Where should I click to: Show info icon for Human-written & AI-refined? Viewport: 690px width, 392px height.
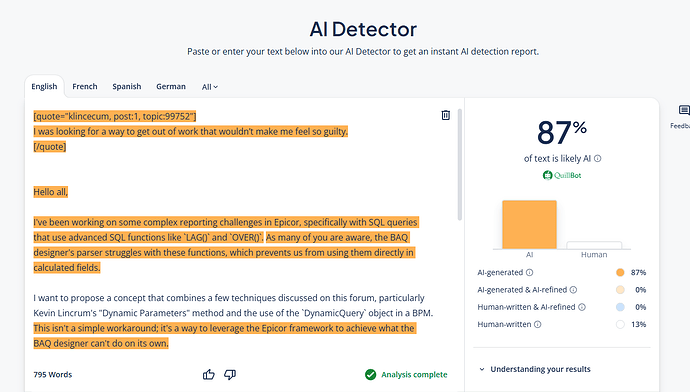pos(582,307)
